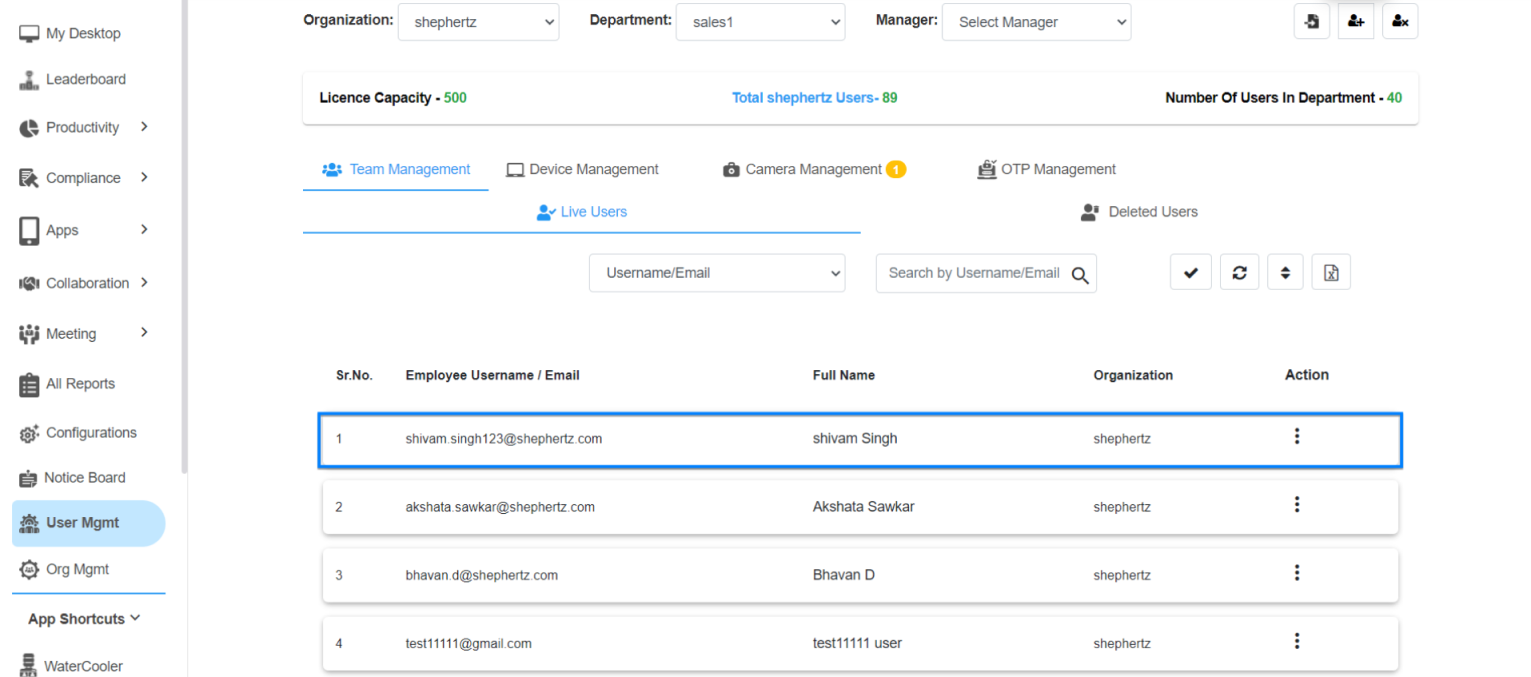Open action menu for shivam Singh
Screen dimensions: 1531x677
1297,436
